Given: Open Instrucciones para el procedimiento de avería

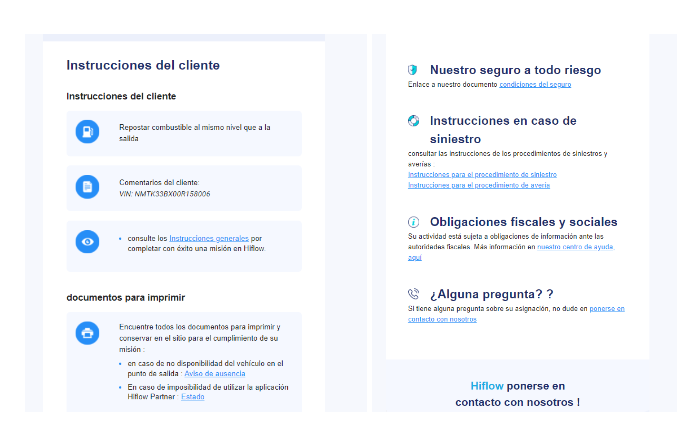Looking at the screenshot, I should 479,186.
